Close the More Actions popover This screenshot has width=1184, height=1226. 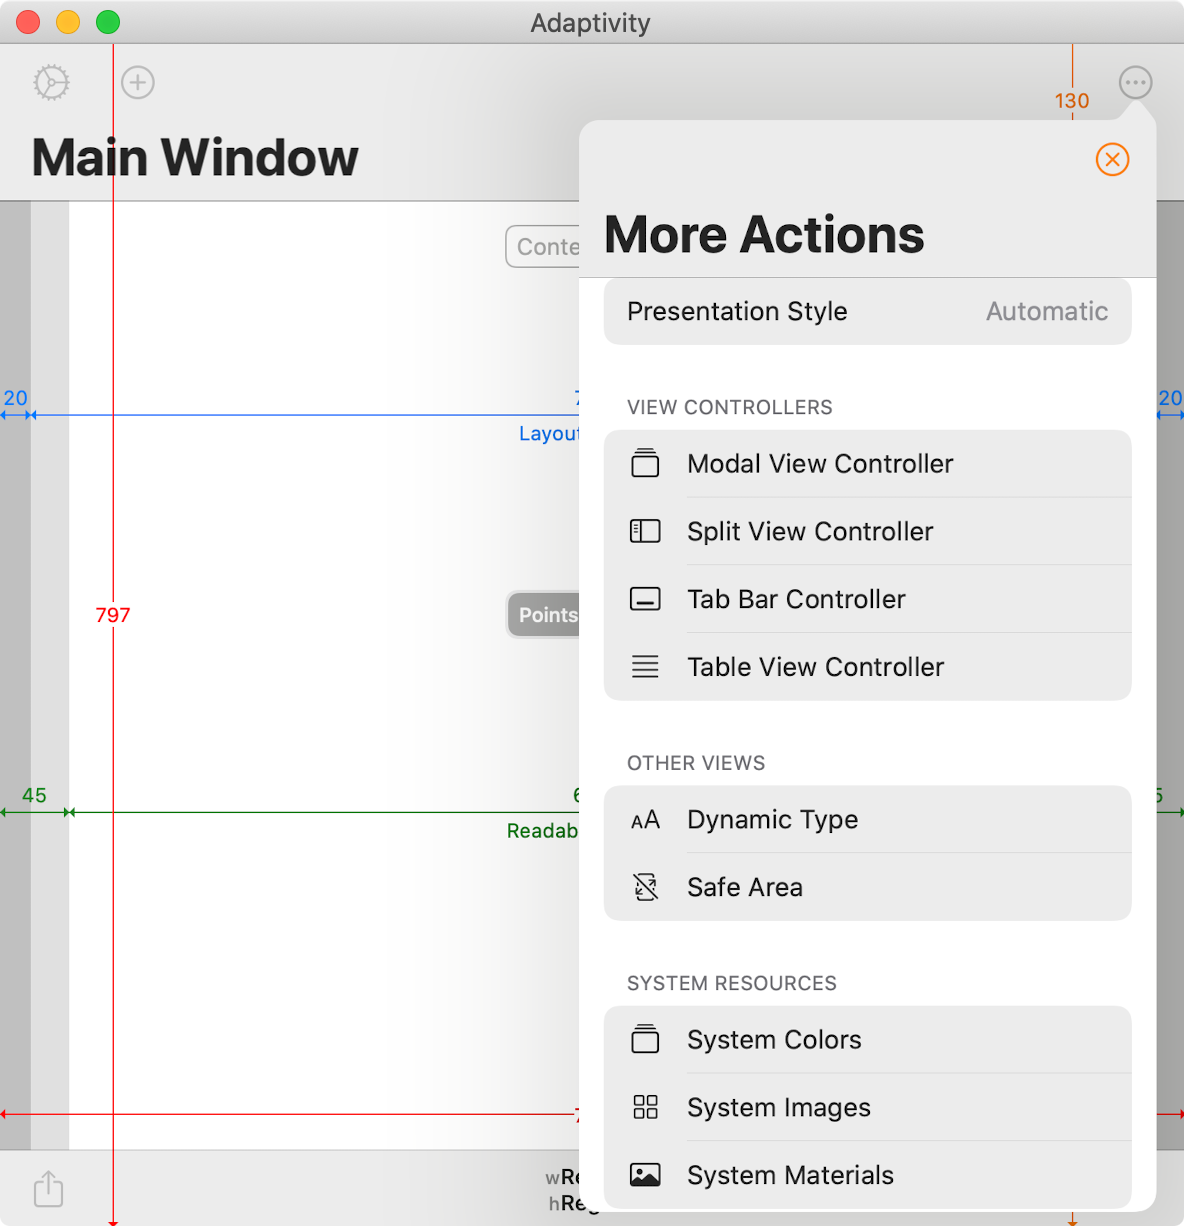[1112, 159]
